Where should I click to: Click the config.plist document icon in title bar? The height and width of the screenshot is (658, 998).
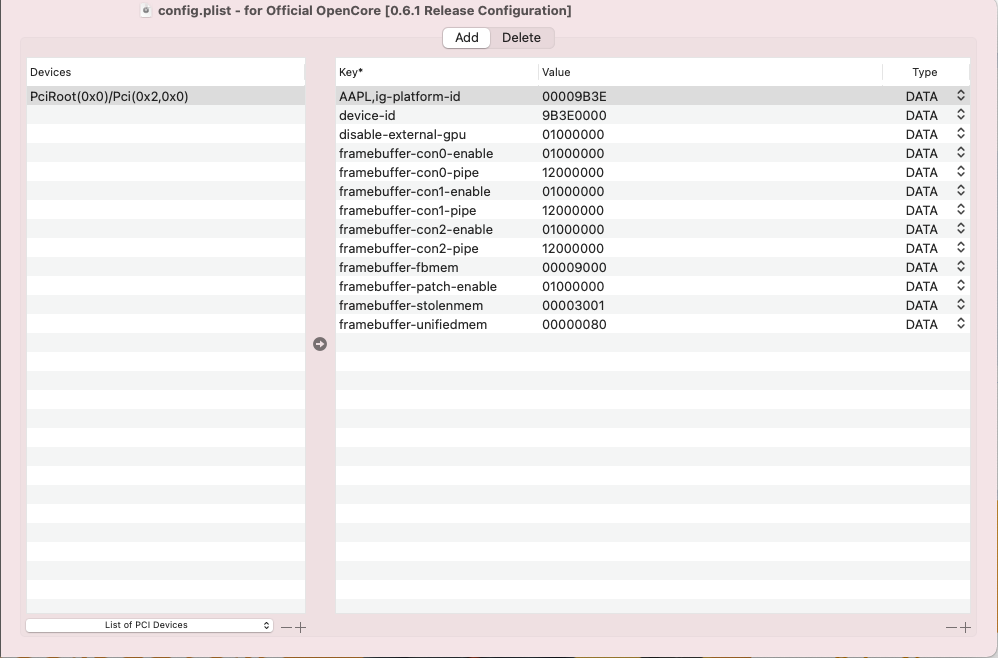146,11
